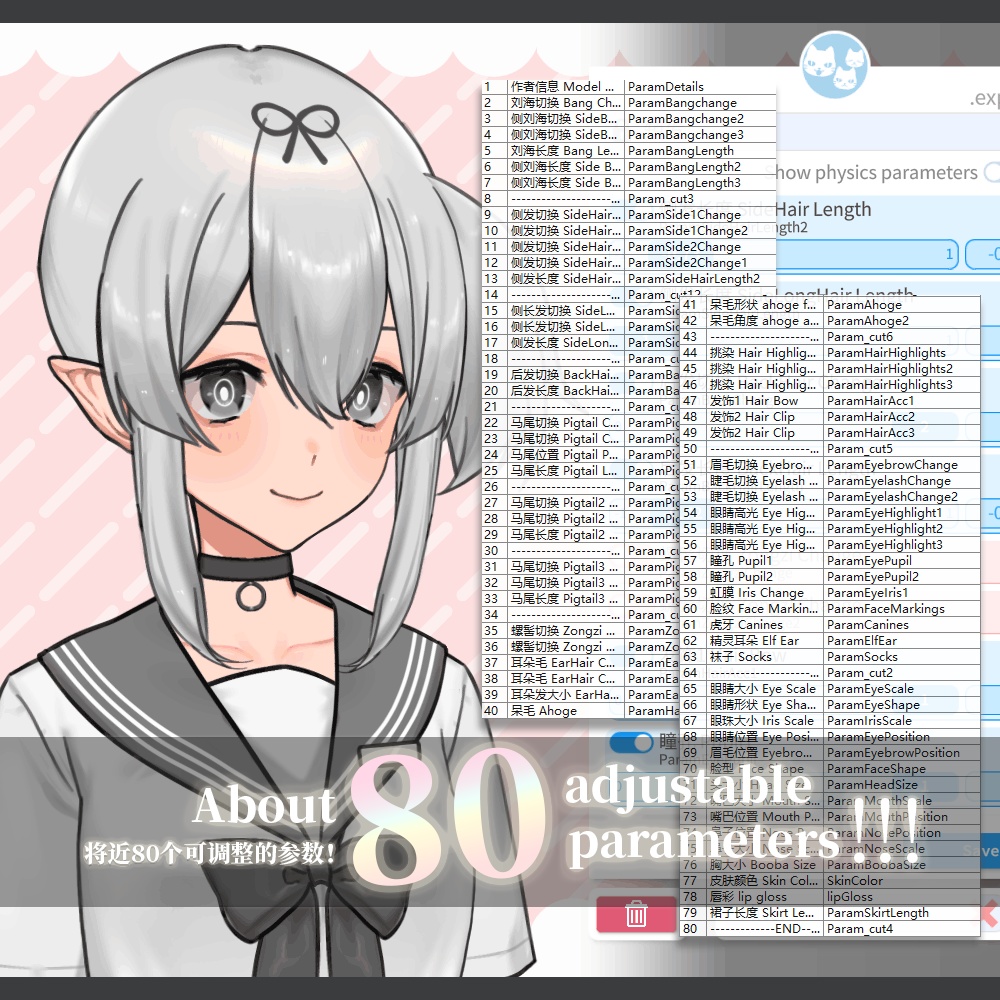Click the '袜子 Socks' cell
This screenshot has width=1000, height=1000.
pos(765,657)
